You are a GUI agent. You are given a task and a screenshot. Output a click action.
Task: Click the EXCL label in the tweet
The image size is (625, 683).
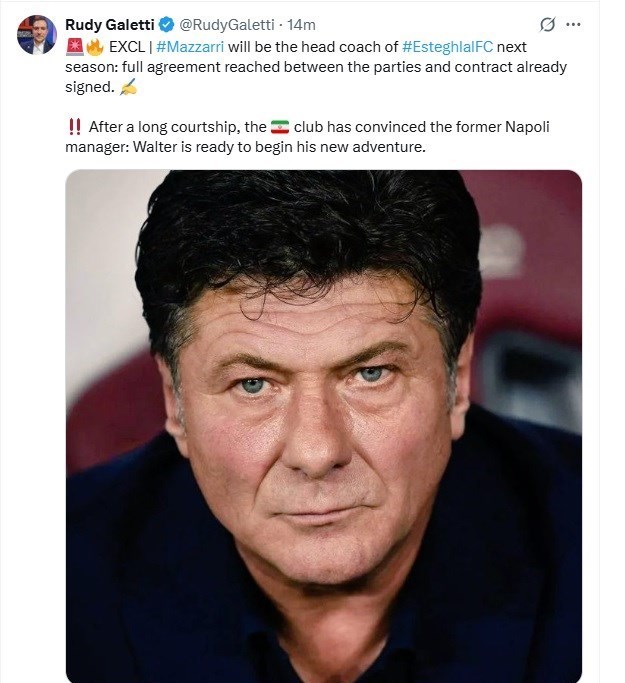127,46
